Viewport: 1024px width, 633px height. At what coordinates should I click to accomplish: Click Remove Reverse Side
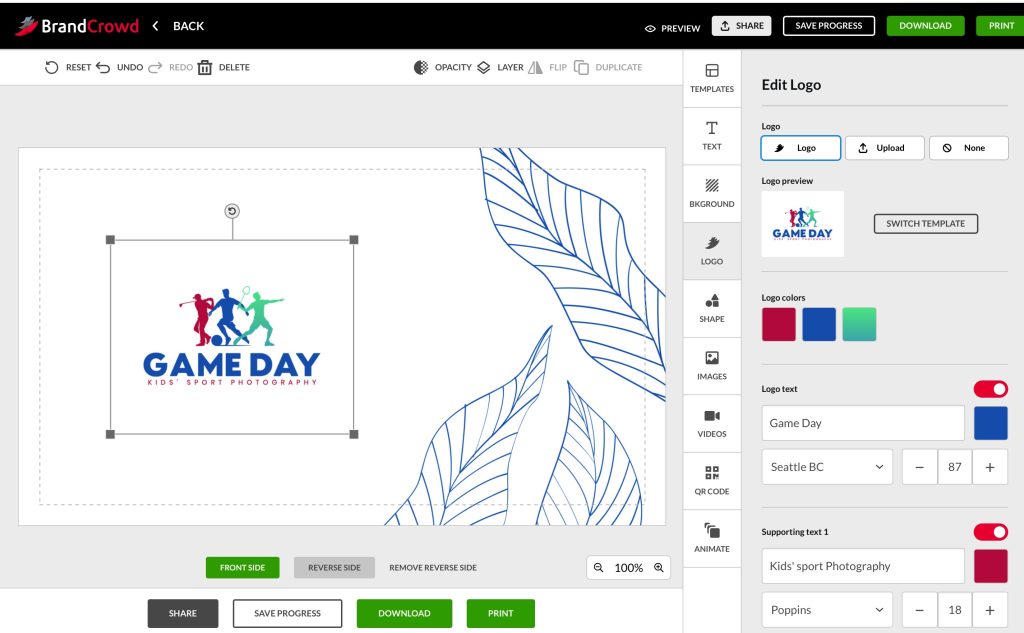point(433,568)
